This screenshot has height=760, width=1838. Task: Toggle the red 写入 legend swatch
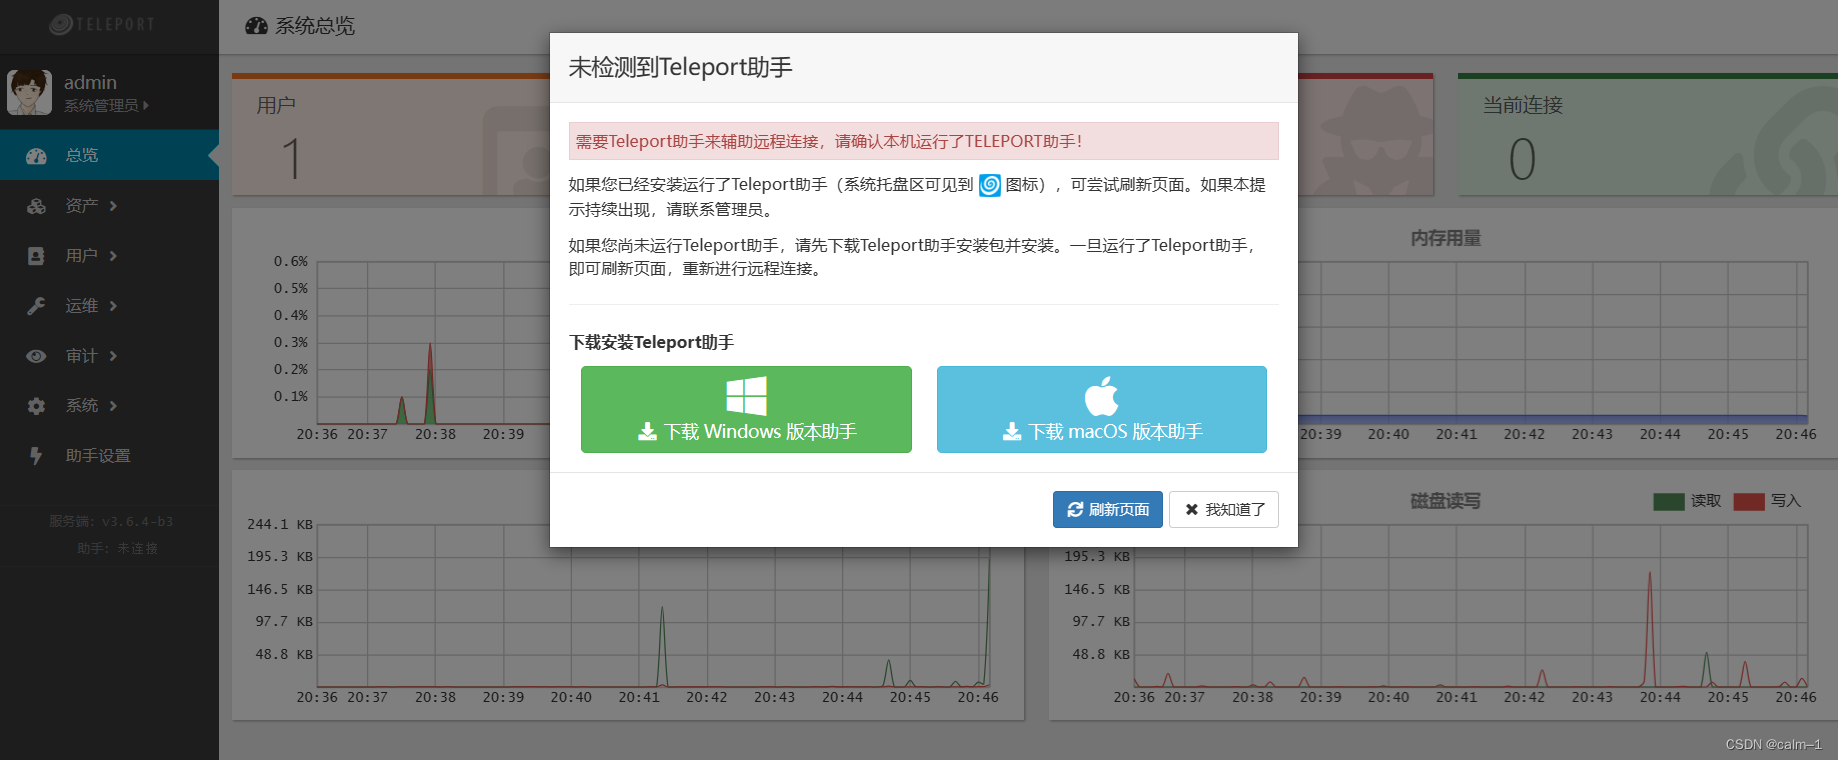[1749, 502]
